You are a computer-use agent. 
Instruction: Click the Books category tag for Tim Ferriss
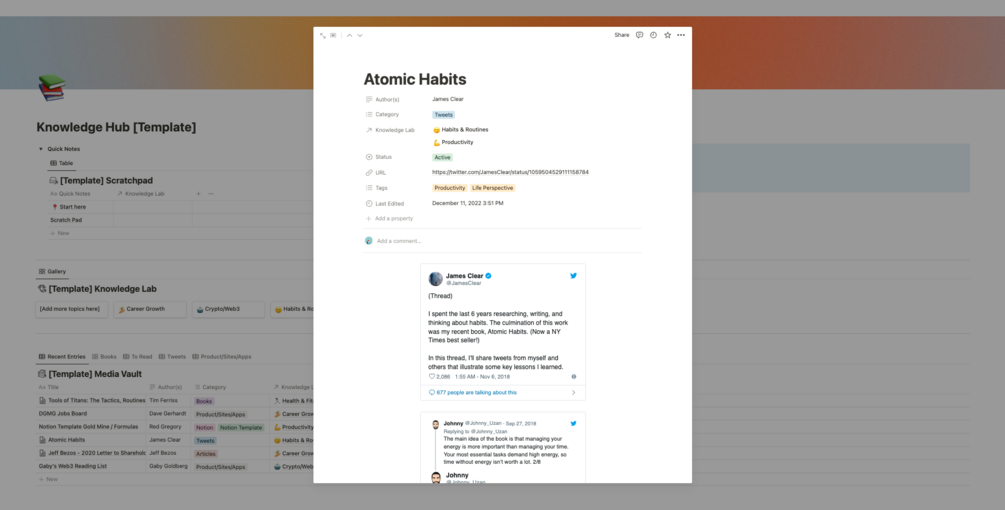point(204,401)
